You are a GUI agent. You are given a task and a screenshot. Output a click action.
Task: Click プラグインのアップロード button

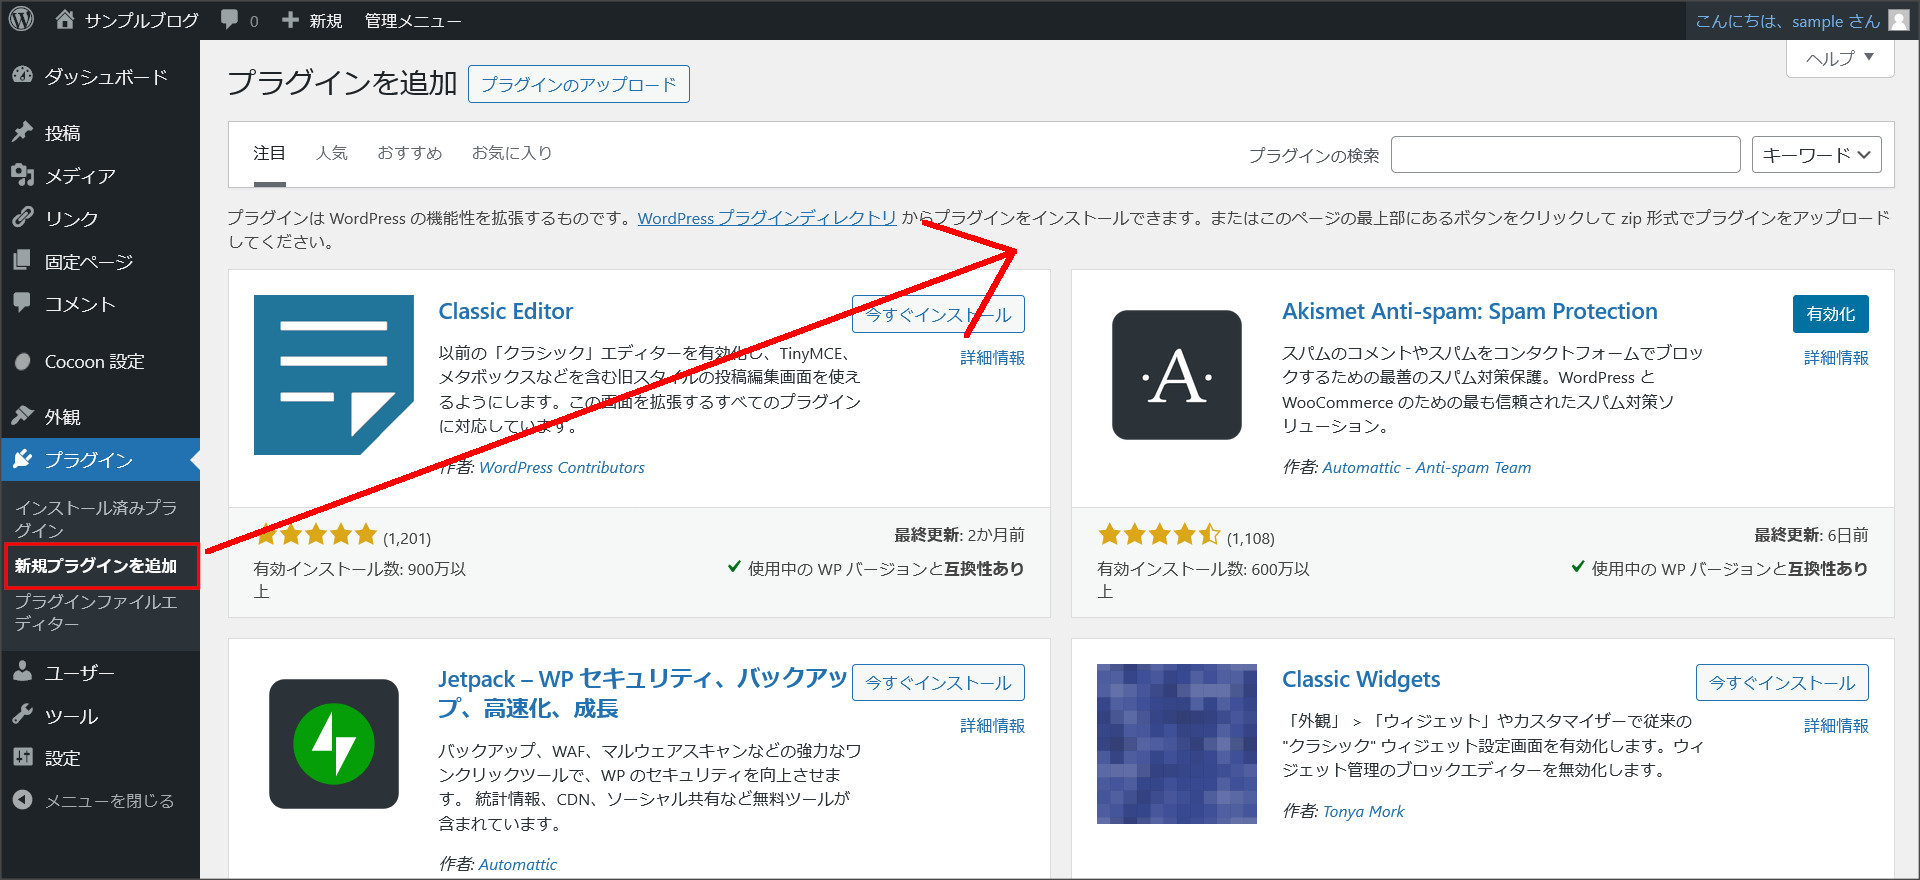coord(579,84)
